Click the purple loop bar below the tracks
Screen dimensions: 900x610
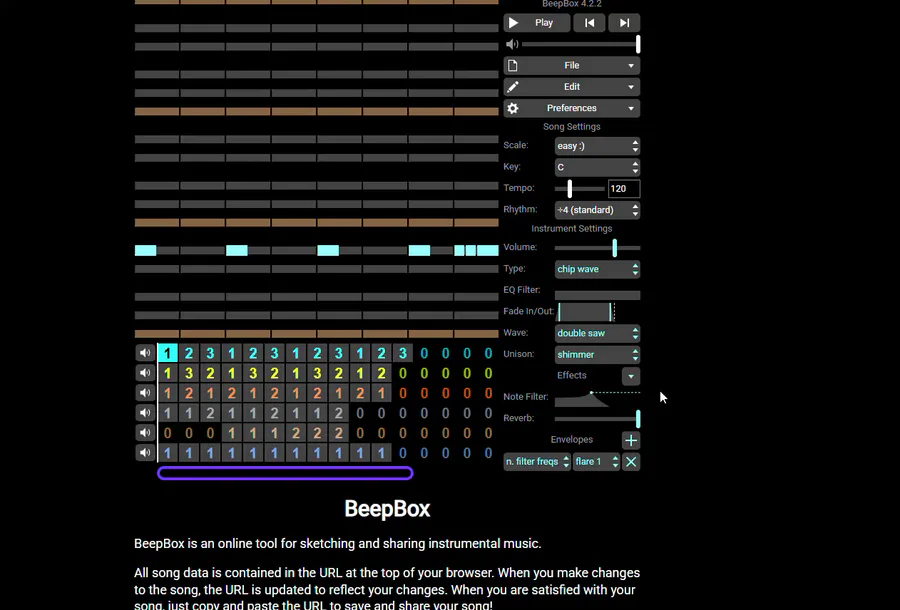[285, 473]
